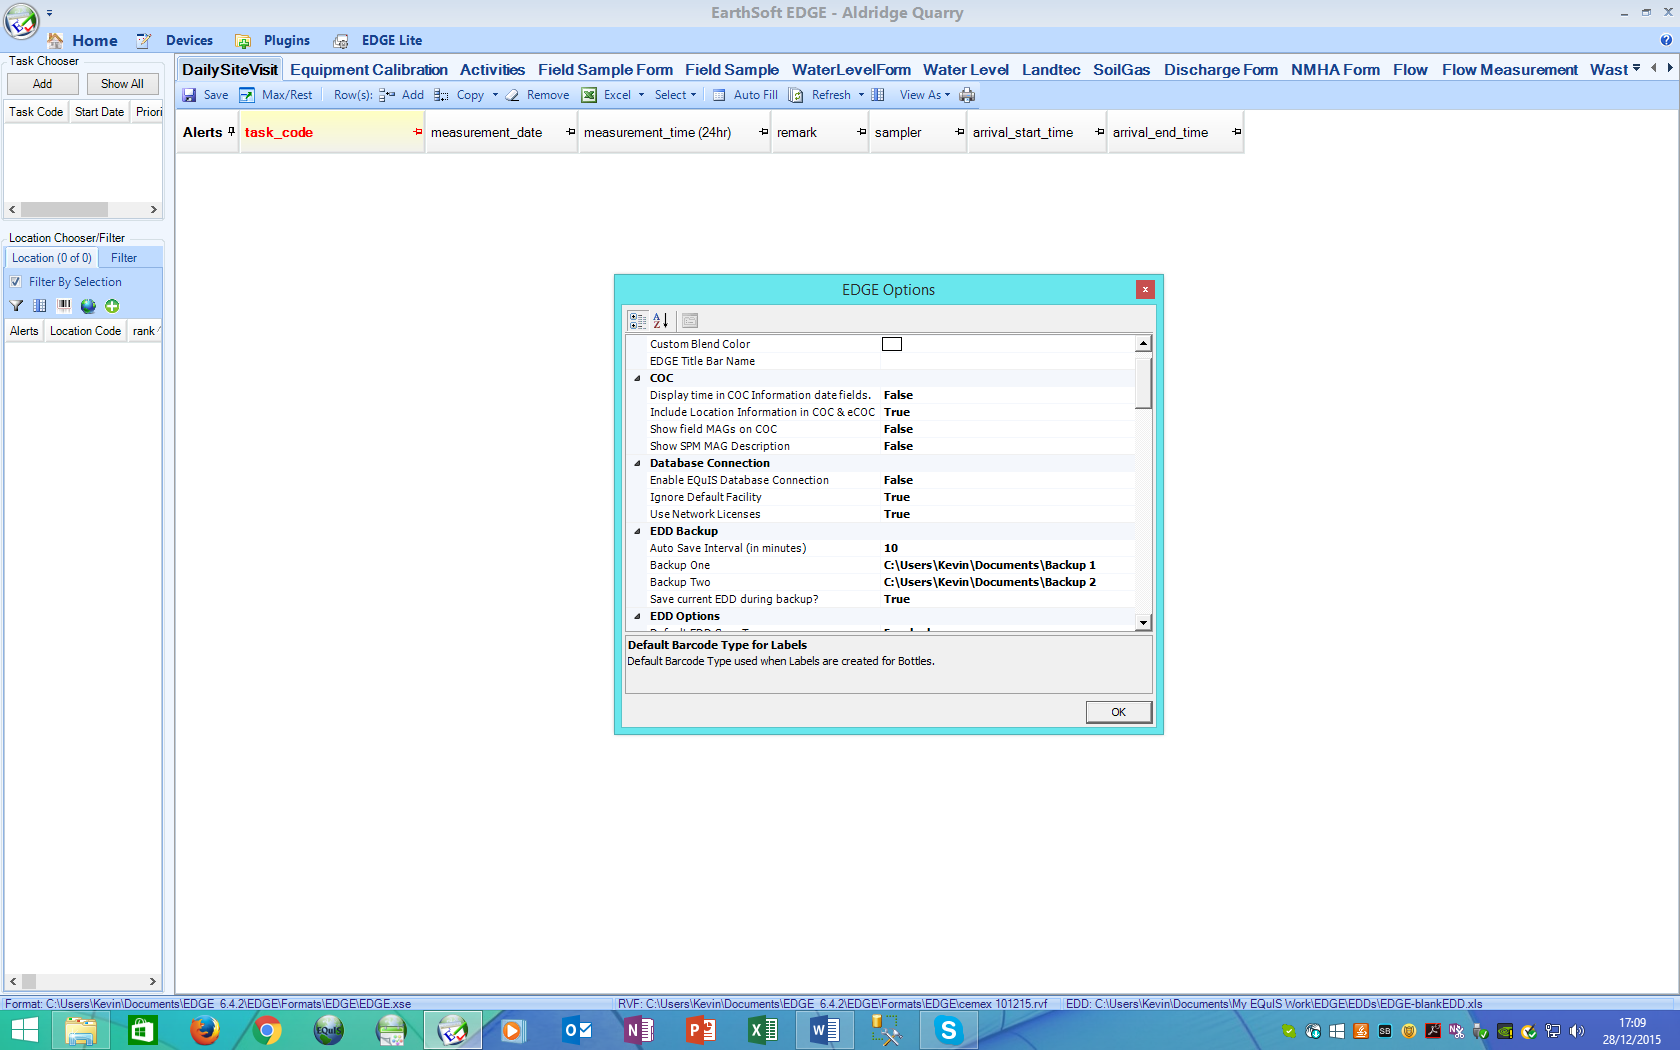Click Show All in Task Chooser
1680x1050 pixels.
click(x=122, y=84)
